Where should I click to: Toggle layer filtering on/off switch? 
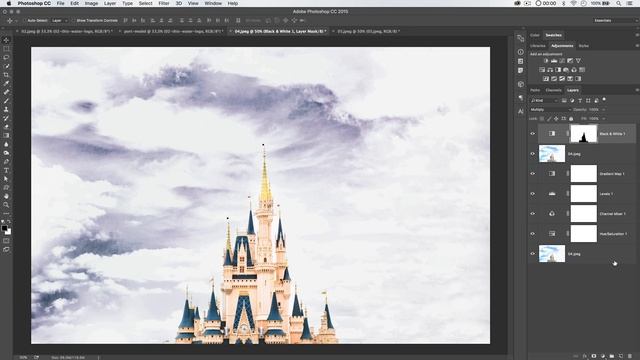604,99
